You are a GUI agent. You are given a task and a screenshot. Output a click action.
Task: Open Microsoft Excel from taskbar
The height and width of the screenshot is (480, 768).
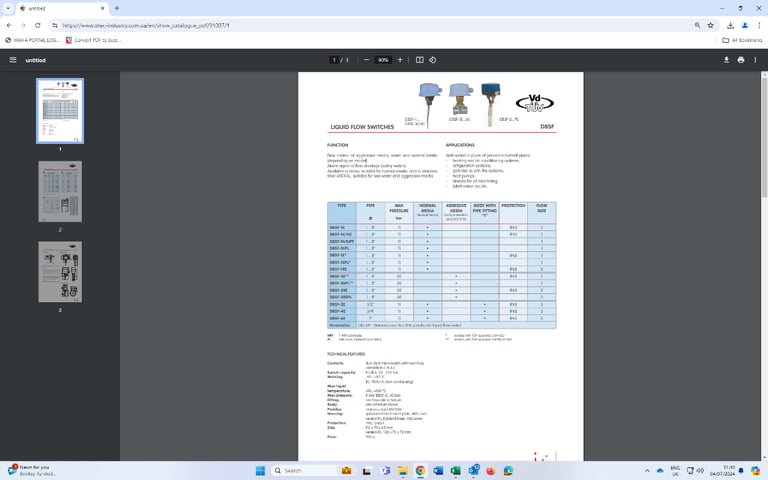(456, 470)
